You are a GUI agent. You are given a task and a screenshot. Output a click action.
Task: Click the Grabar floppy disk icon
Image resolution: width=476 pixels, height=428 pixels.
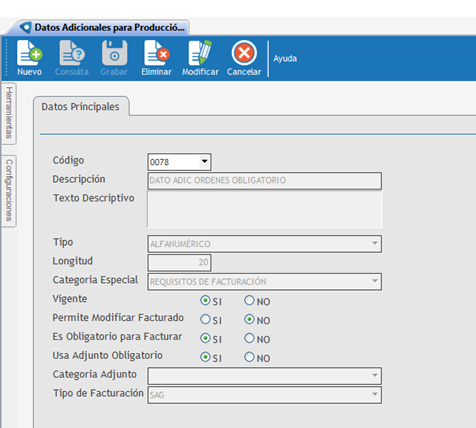click(114, 53)
